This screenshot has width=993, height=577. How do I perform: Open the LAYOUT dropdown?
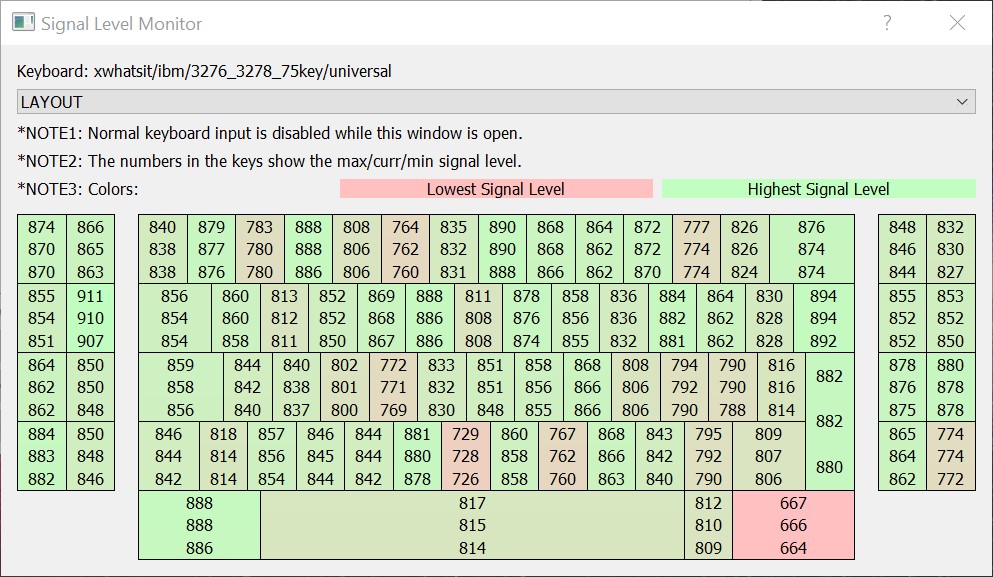point(496,101)
